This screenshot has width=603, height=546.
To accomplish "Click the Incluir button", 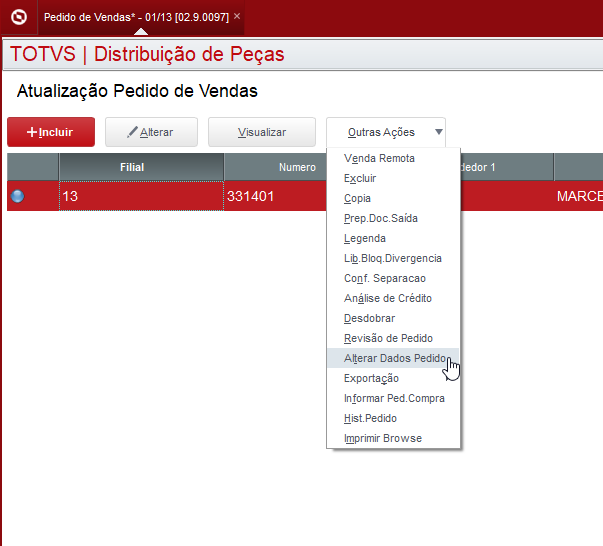I will 51,132.
